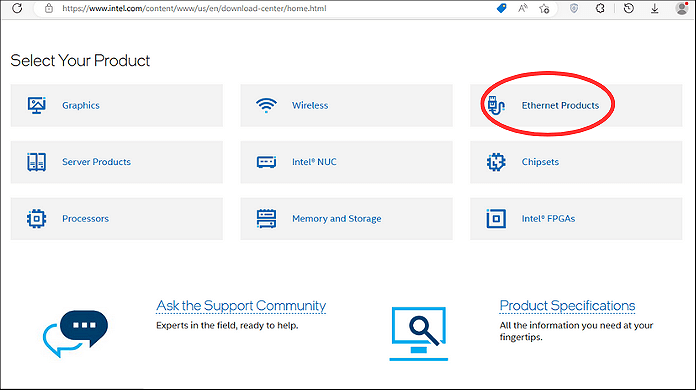
Task: Open browser history clock icon
Action: pos(629,8)
